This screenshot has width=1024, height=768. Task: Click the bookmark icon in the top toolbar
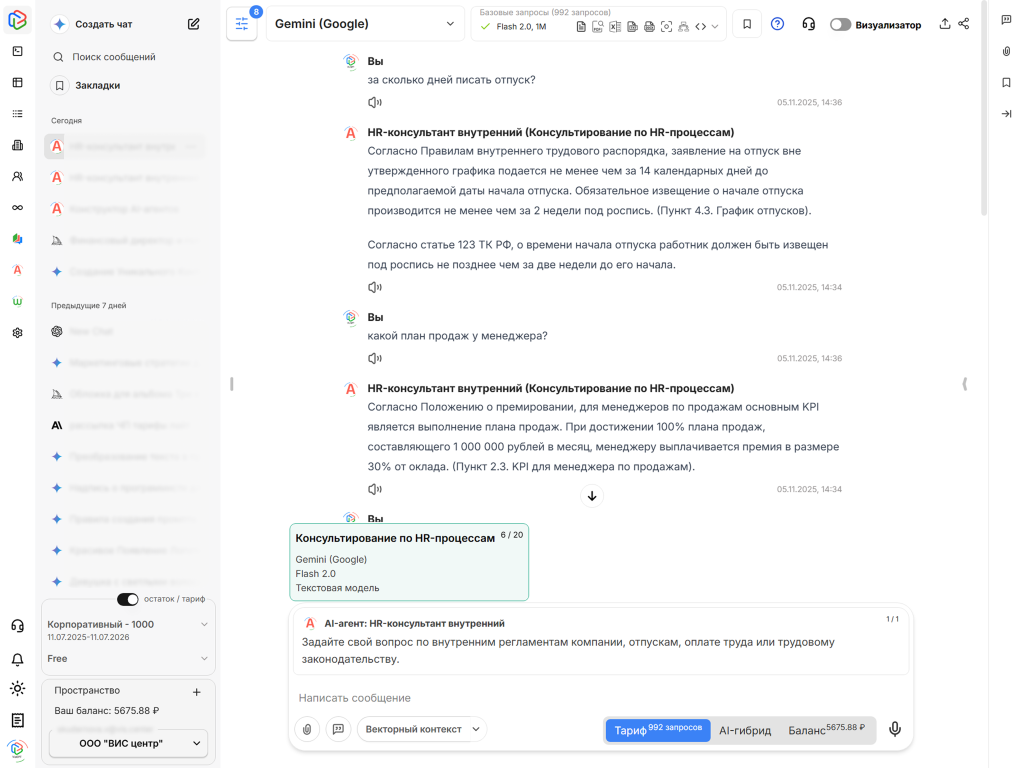point(746,24)
